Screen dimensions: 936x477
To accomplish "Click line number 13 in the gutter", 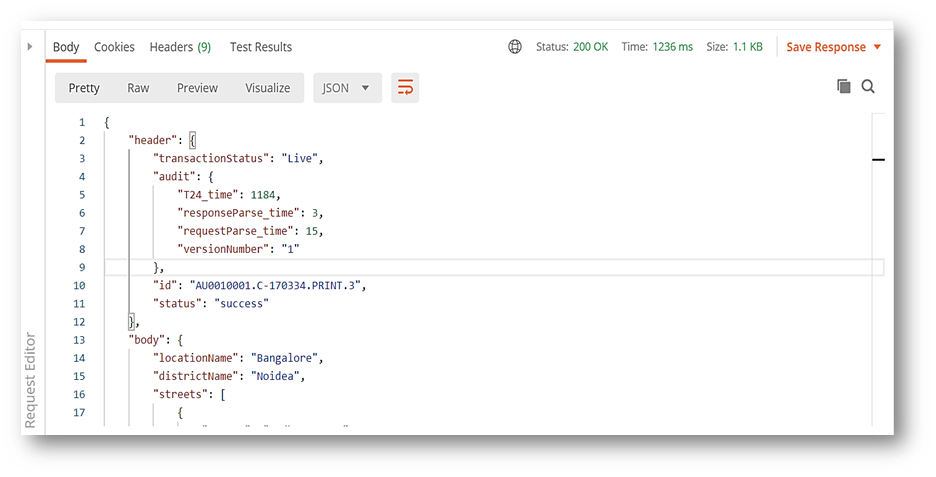I will (80, 340).
